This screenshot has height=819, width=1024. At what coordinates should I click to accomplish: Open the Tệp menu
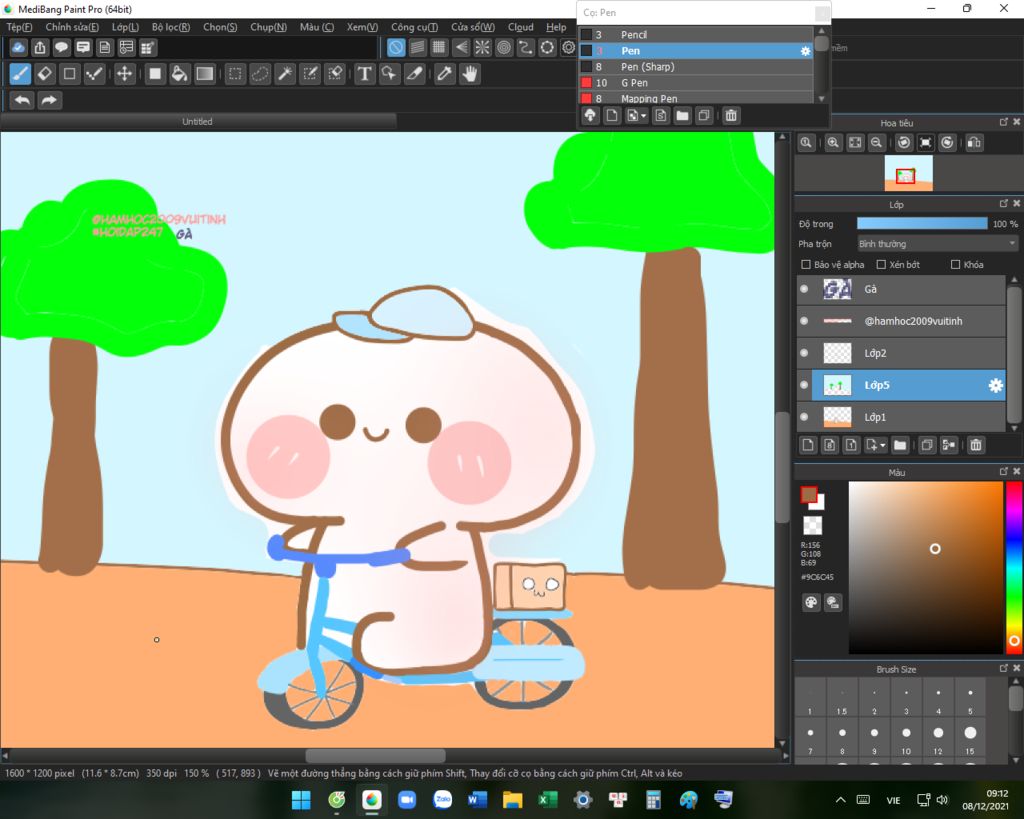pyautogui.click(x=19, y=27)
